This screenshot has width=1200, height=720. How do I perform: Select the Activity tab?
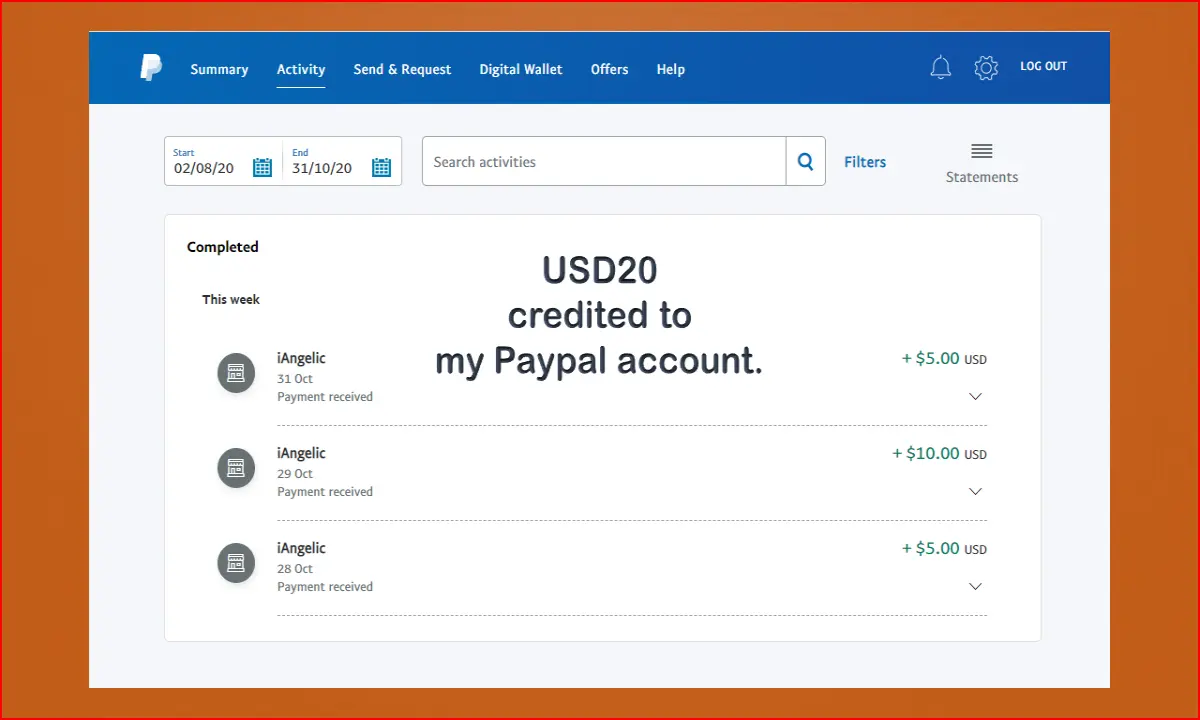pyautogui.click(x=301, y=69)
